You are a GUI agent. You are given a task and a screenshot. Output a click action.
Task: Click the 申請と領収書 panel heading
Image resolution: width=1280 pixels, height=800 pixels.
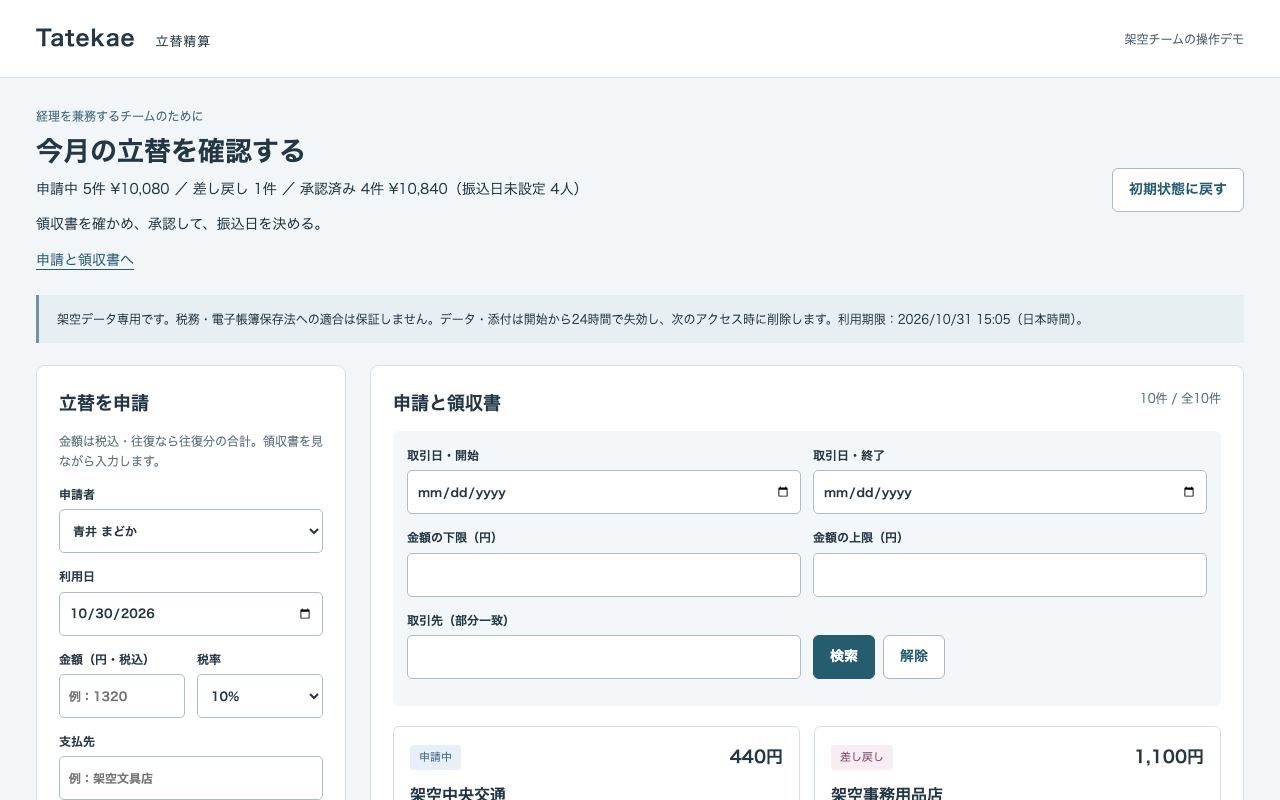coord(447,403)
